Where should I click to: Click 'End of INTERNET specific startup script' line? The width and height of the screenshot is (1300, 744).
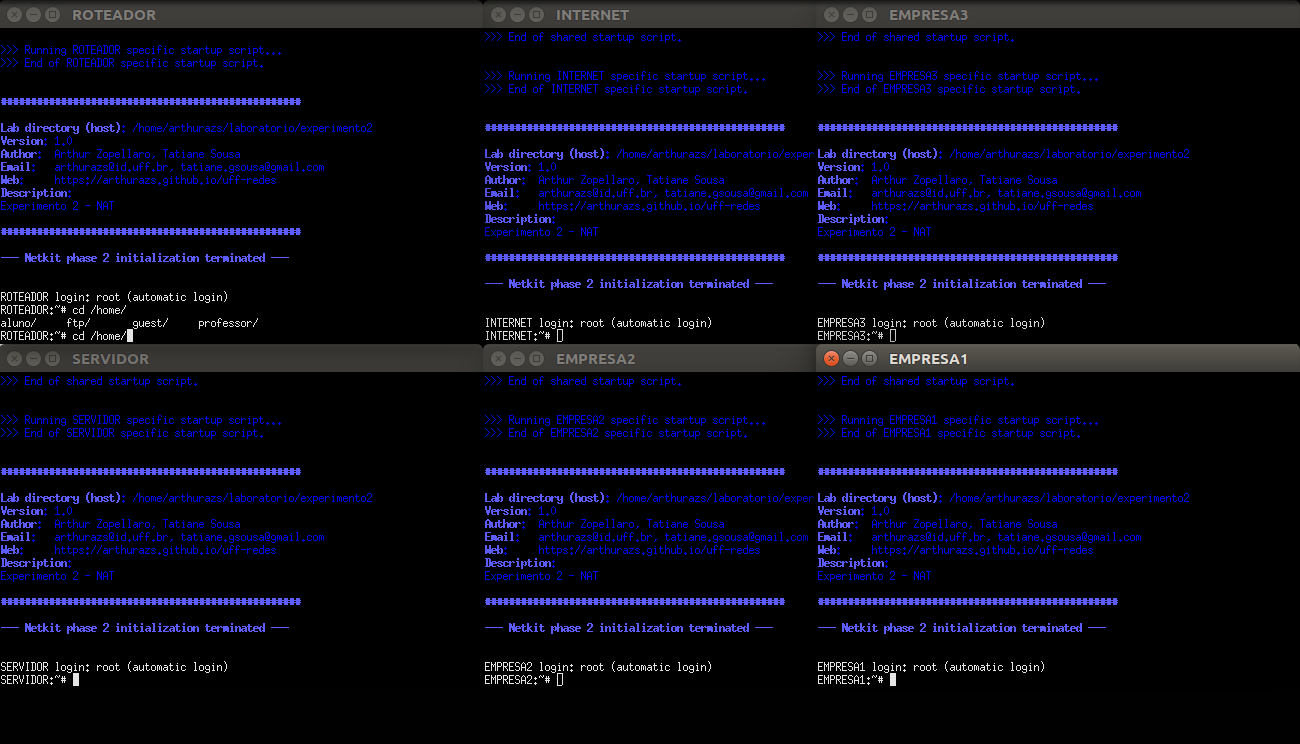(x=616, y=89)
